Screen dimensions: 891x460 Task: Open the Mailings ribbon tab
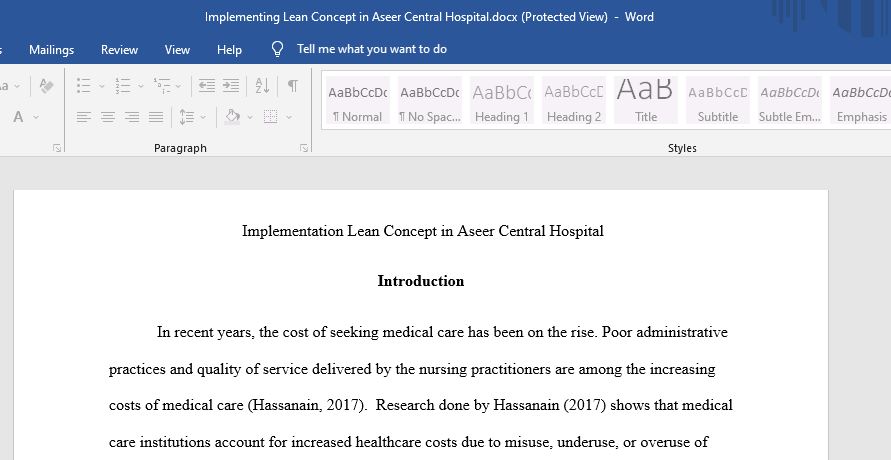[x=52, y=50]
